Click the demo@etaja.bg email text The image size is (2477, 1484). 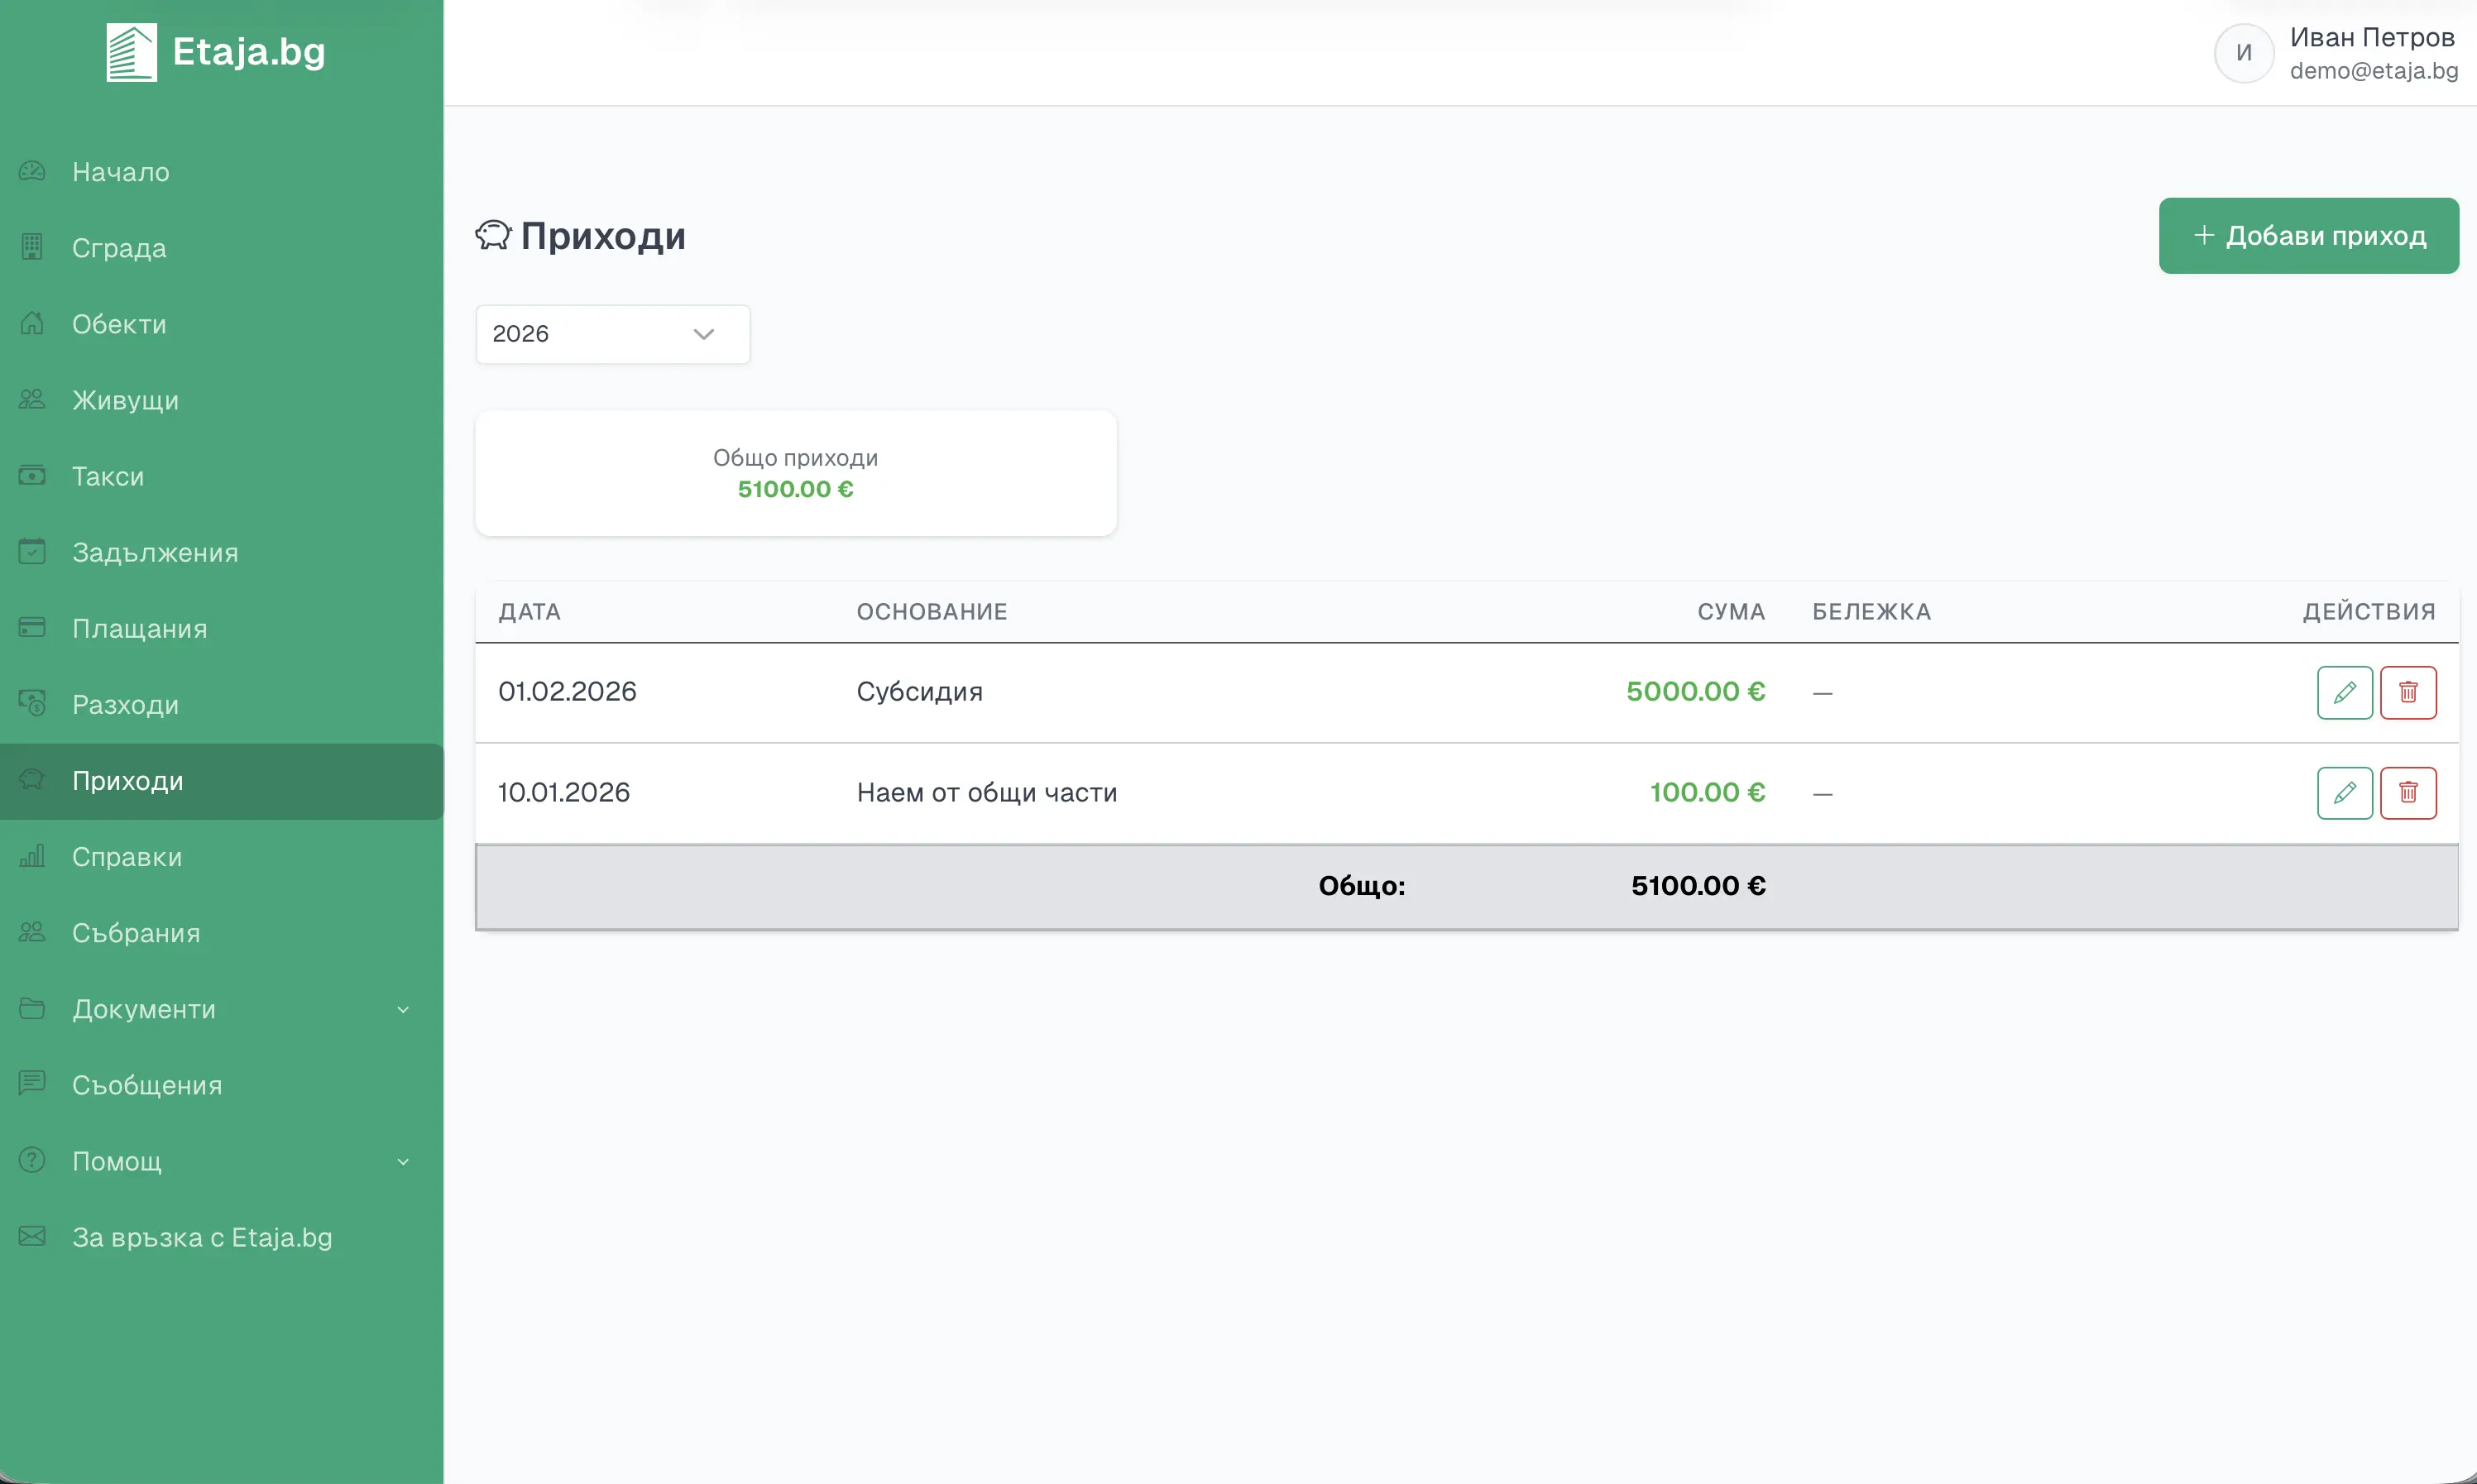click(2373, 70)
